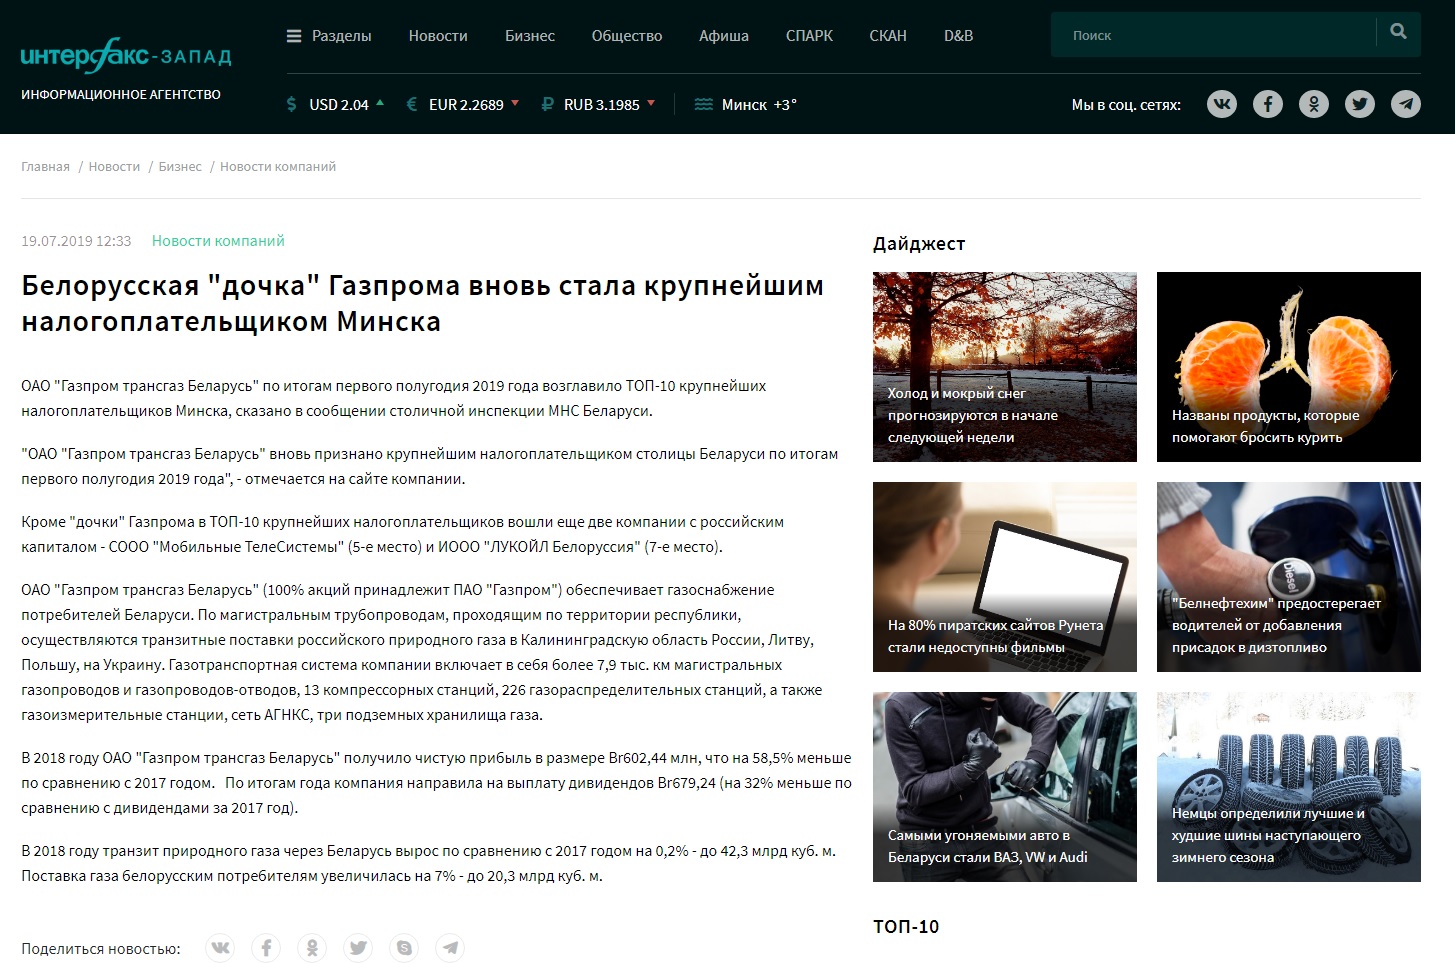This screenshot has height=963, width=1455.
Task: Go to Новости компаний in breadcrumbs
Action: pos(278,167)
